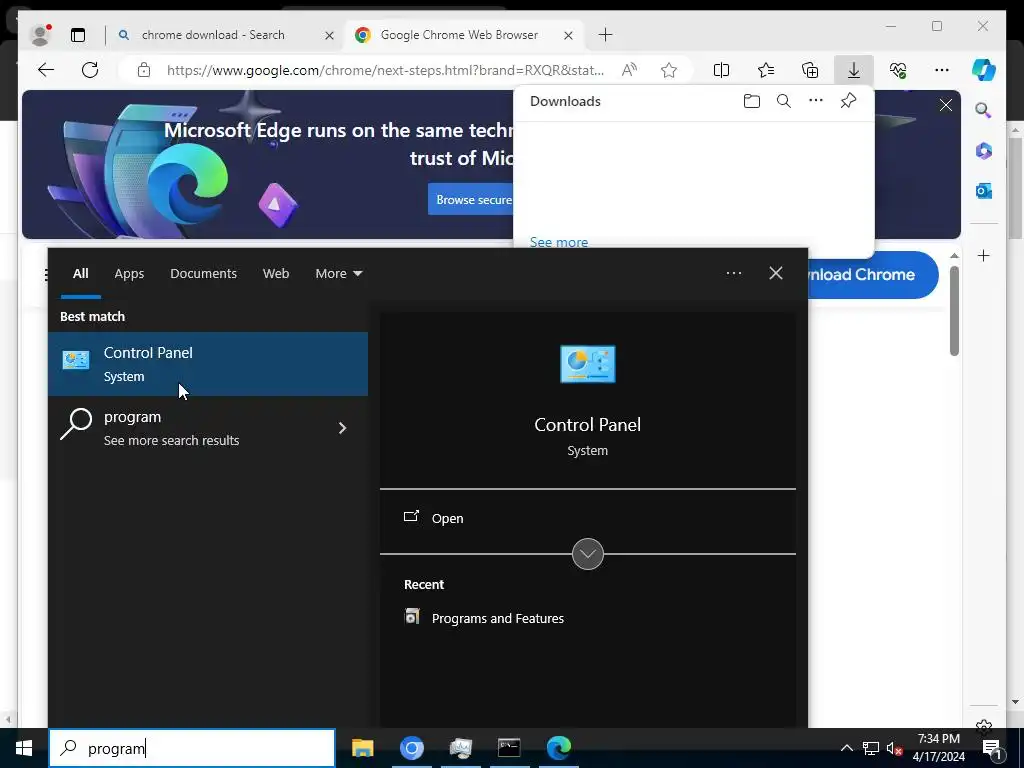
Task: Select the Documents search filter tab
Action: [203, 274]
